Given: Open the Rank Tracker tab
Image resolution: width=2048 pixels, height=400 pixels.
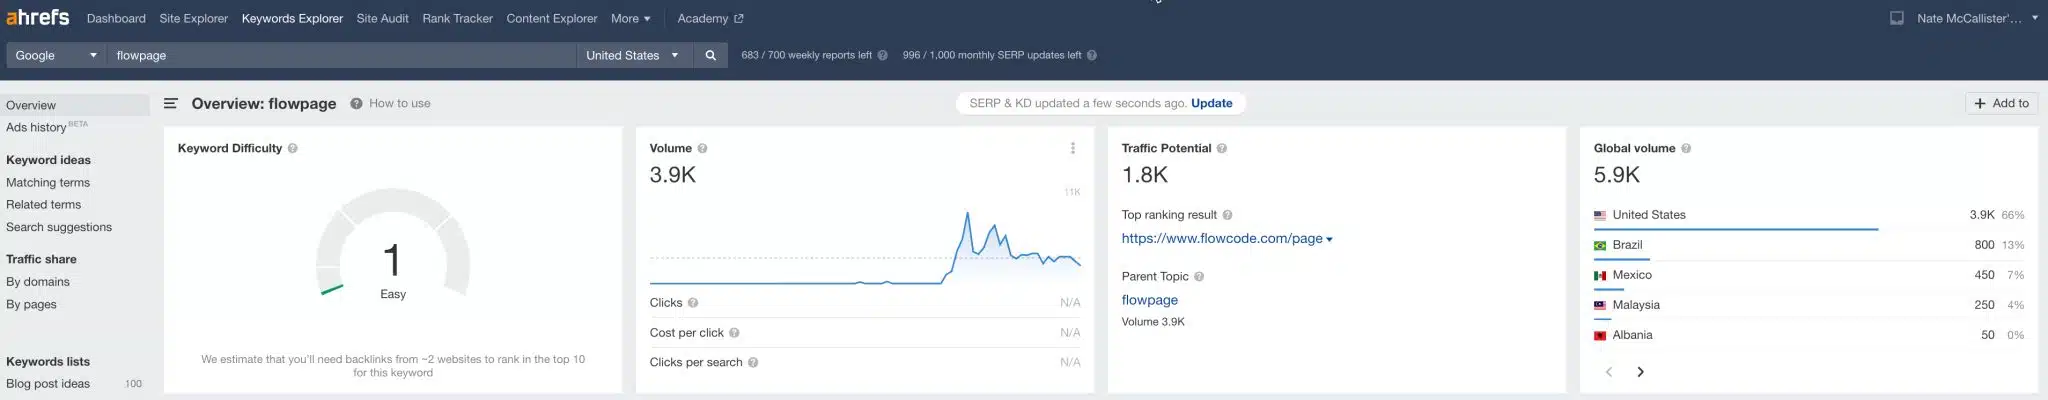Looking at the screenshot, I should click(x=457, y=18).
